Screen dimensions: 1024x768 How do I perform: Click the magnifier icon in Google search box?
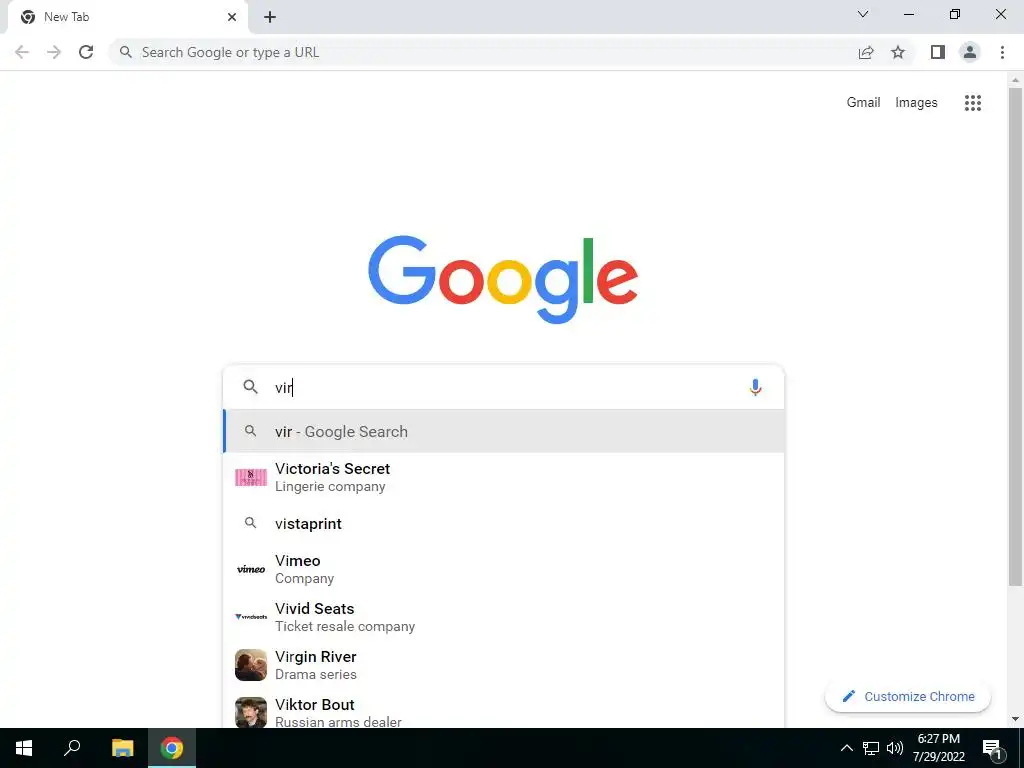coord(250,387)
